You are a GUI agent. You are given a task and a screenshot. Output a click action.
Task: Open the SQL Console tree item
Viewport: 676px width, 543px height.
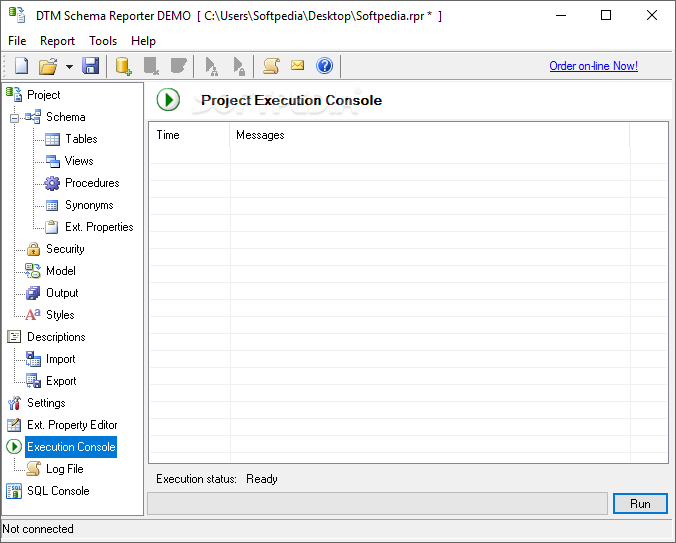(x=58, y=490)
